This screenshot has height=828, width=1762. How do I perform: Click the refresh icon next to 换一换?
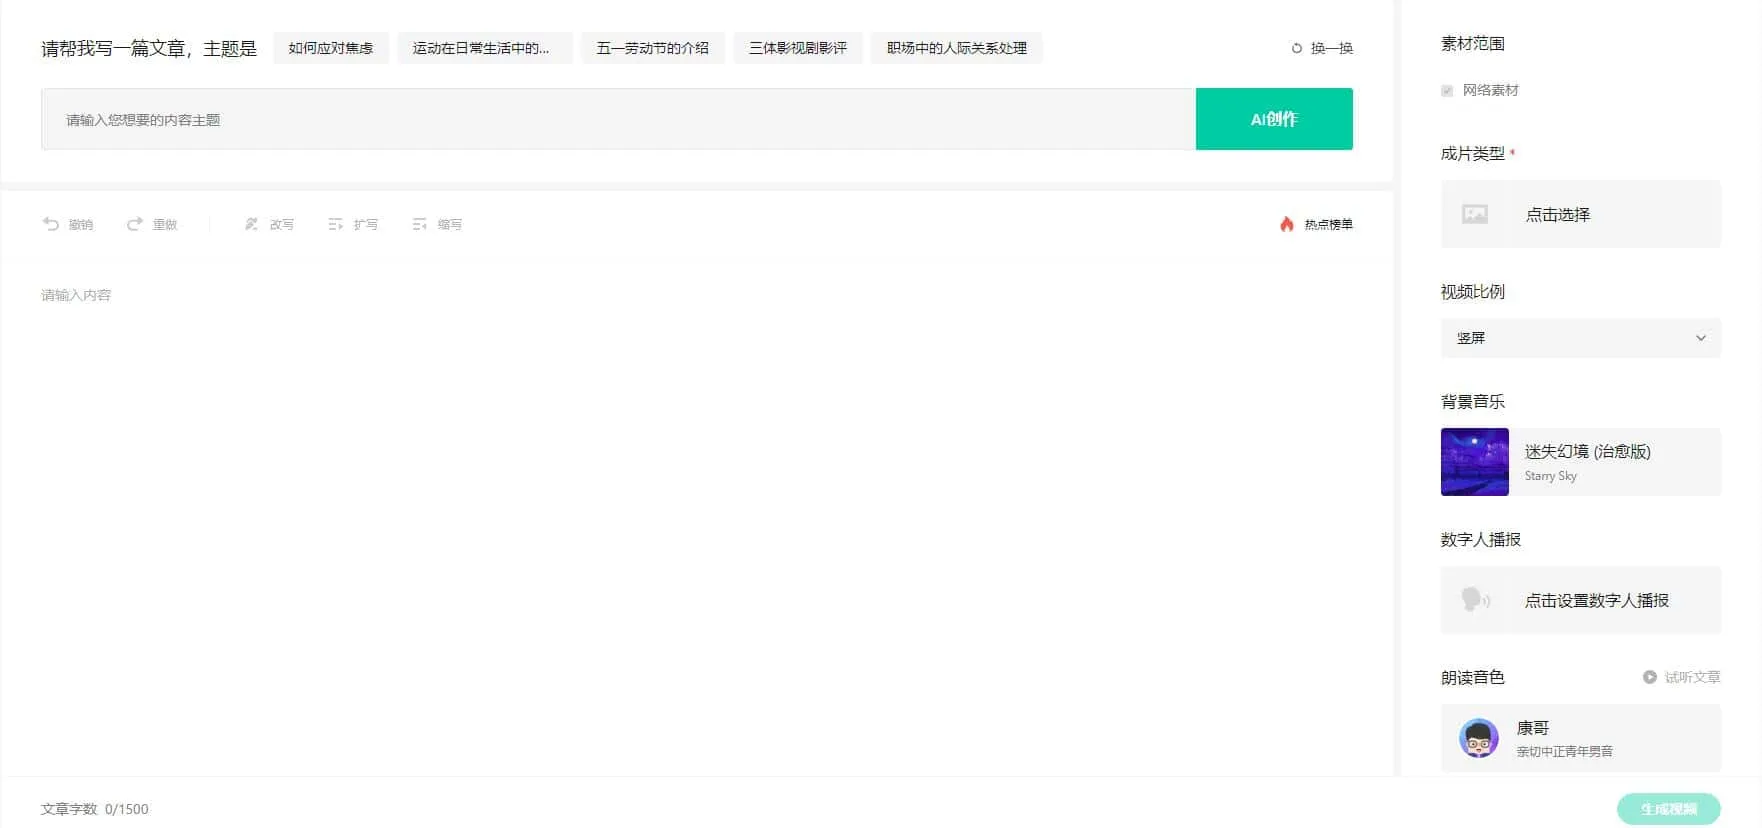[x=1297, y=48]
